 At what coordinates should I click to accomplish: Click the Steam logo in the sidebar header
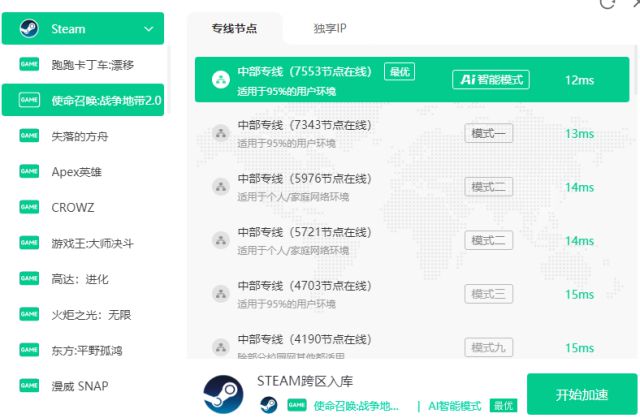coord(29,29)
